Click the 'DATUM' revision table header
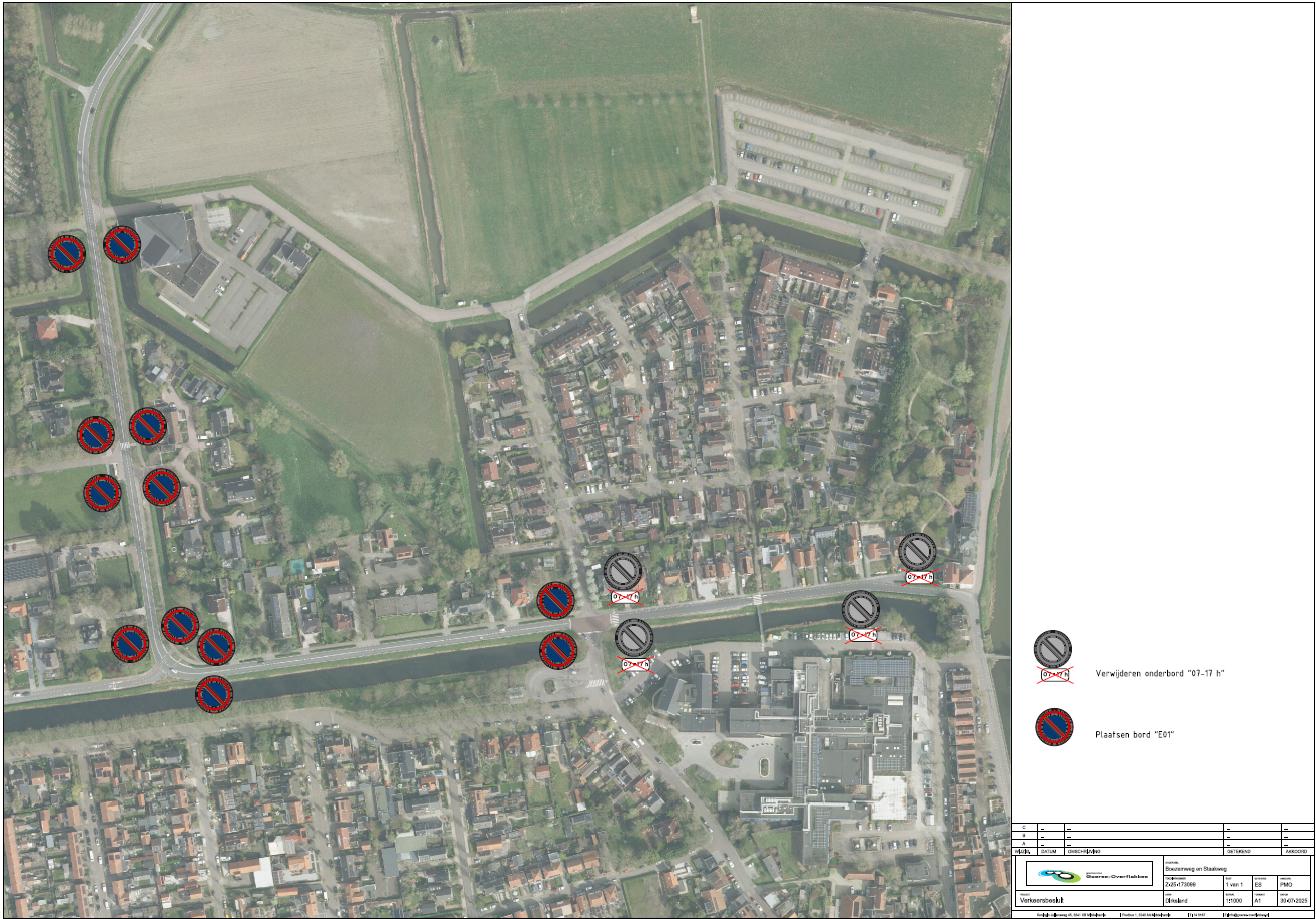This screenshot has height=919, width=1316. (x=1048, y=851)
